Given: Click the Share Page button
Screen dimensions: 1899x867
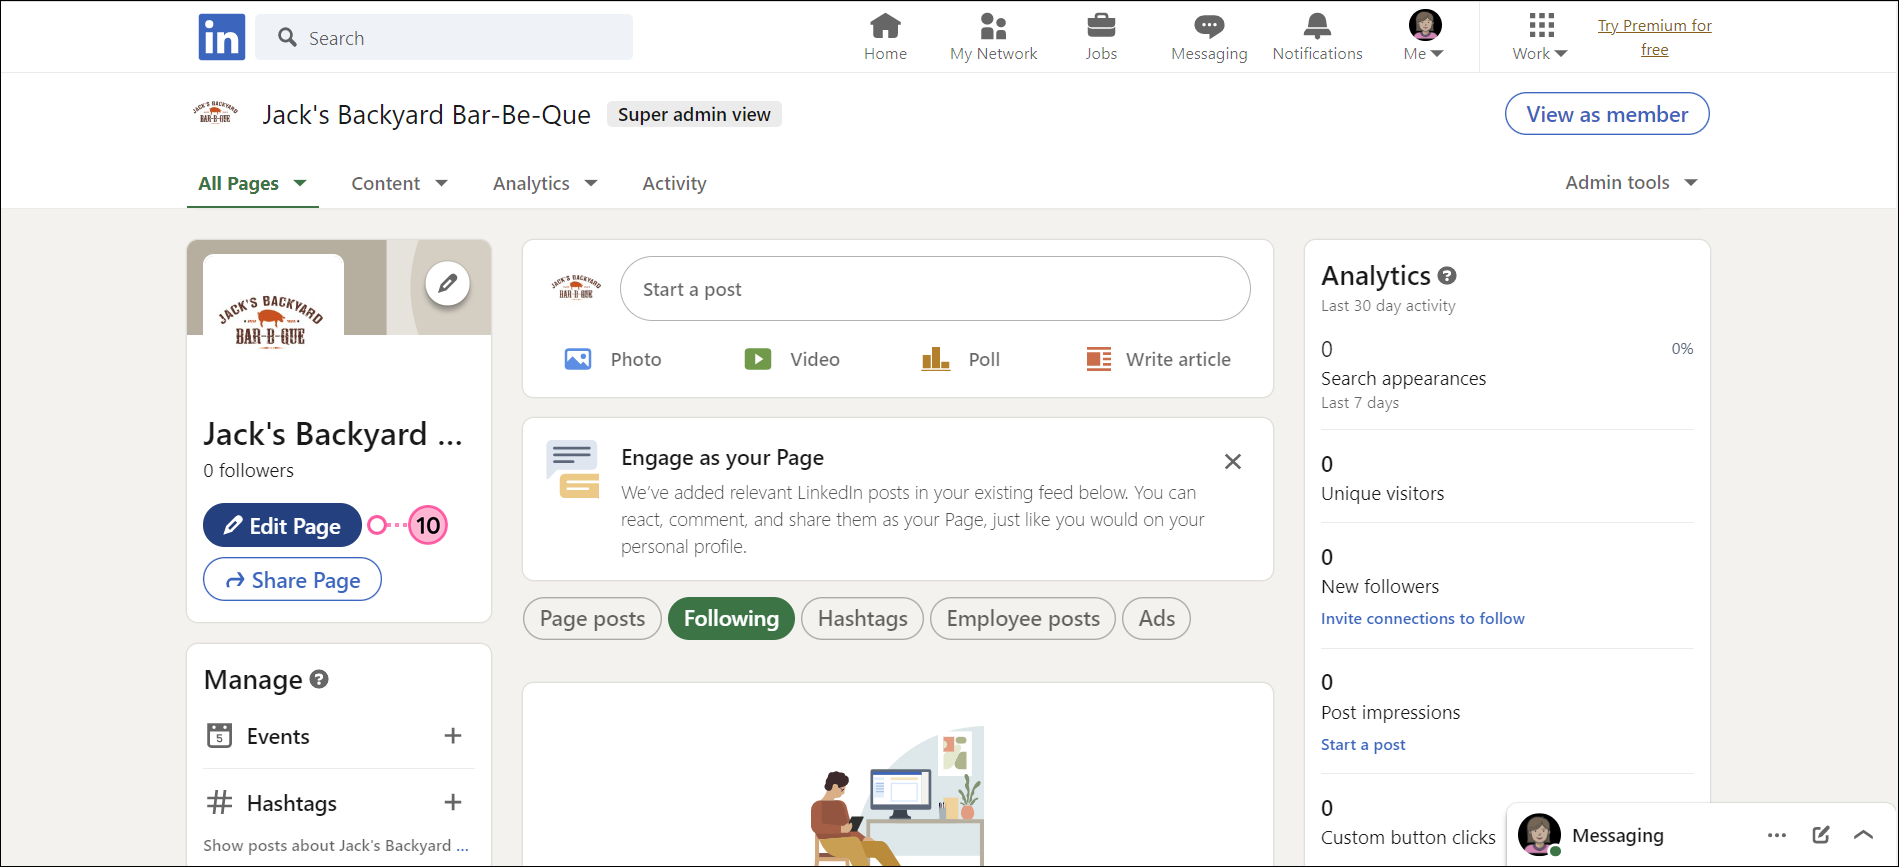Looking at the screenshot, I should point(292,580).
